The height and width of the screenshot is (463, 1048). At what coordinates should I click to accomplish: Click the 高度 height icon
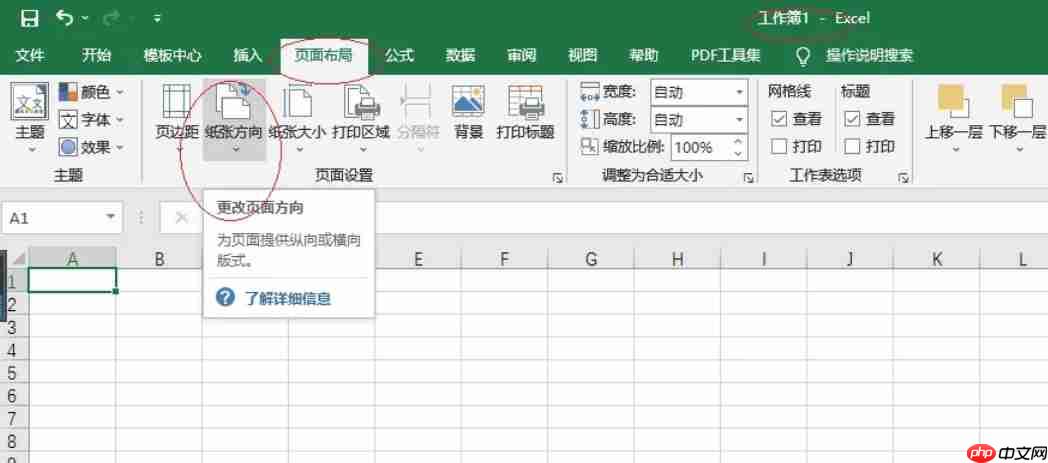(590, 120)
